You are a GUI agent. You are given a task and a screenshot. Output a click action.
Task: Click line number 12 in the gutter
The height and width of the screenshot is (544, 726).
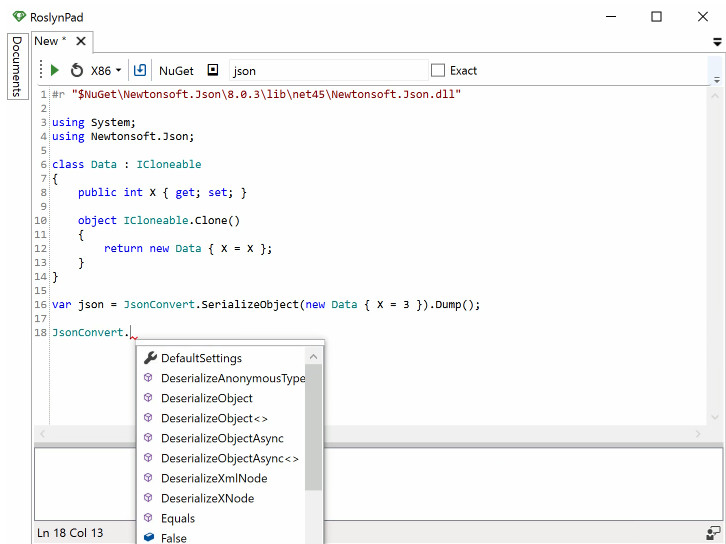(41, 249)
